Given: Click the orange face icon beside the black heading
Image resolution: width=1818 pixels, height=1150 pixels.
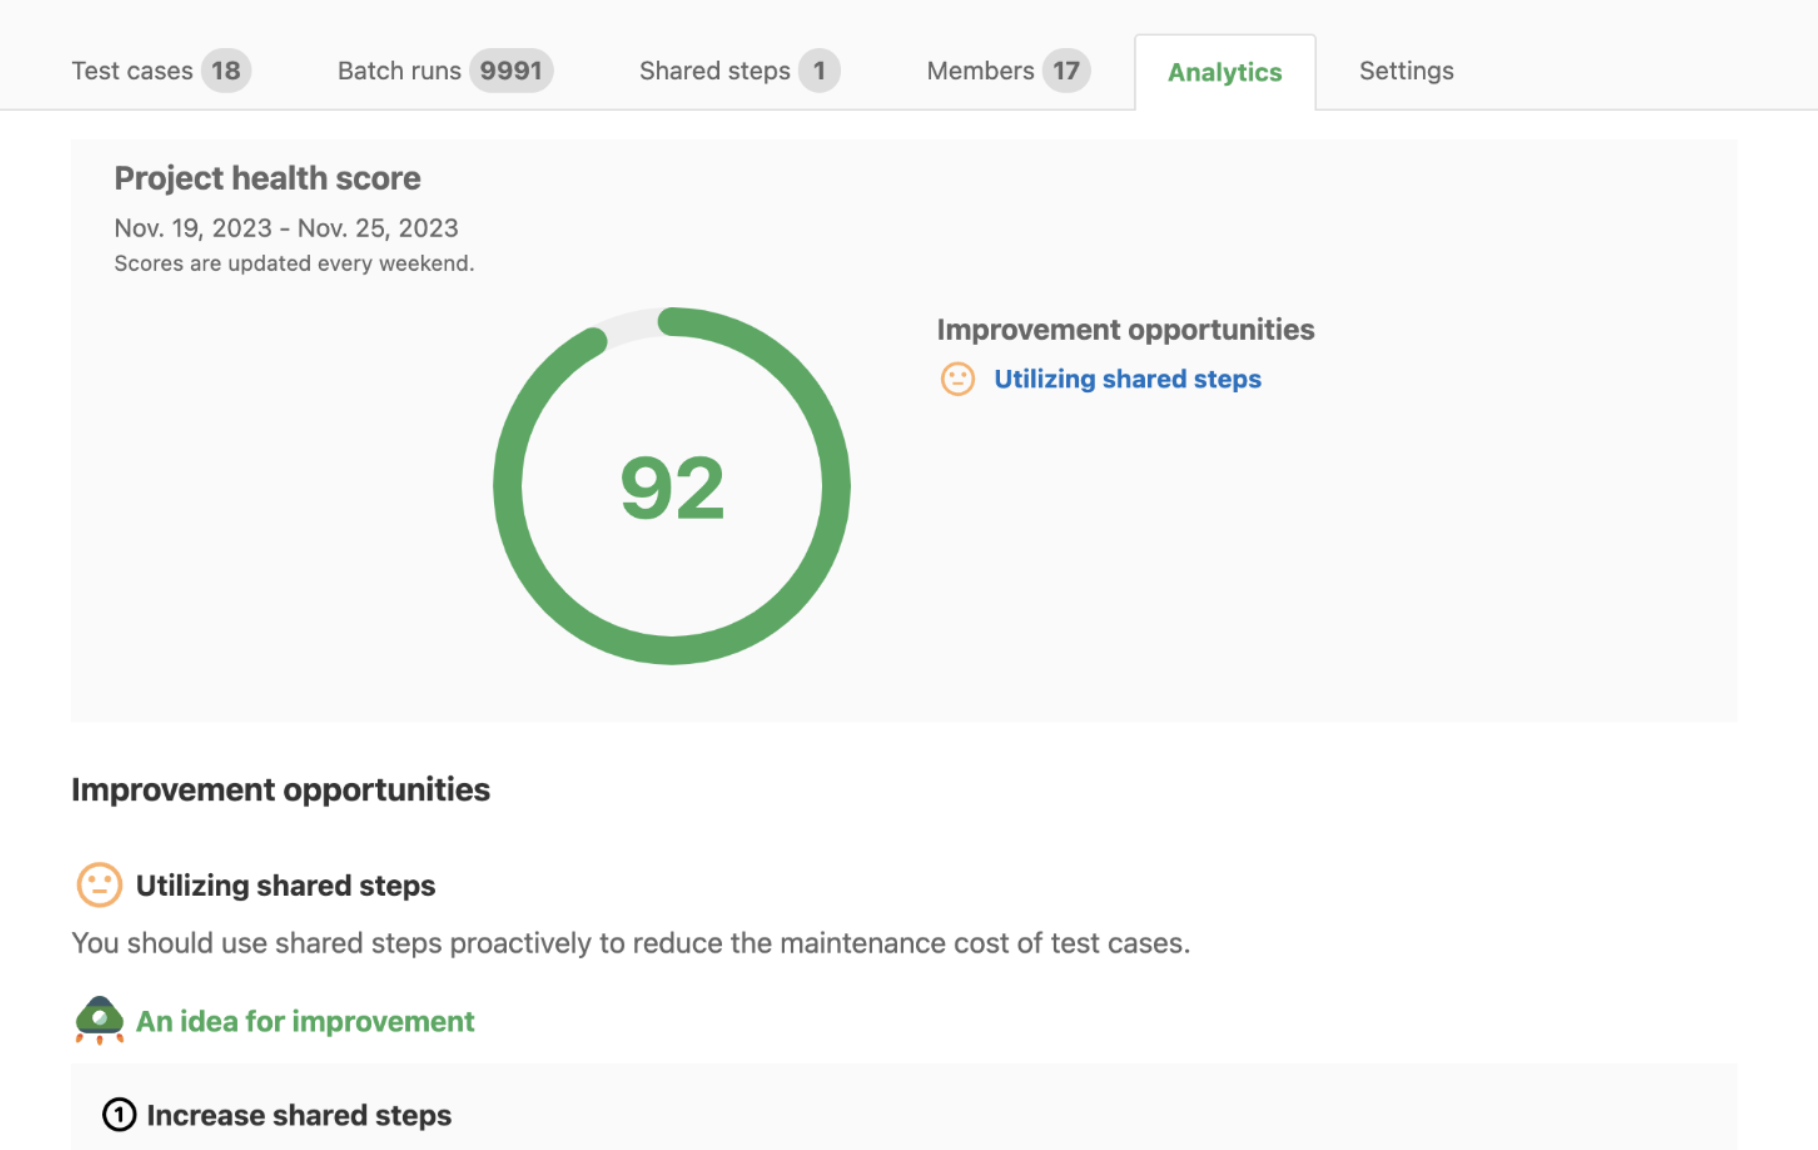Looking at the screenshot, I should [99, 885].
